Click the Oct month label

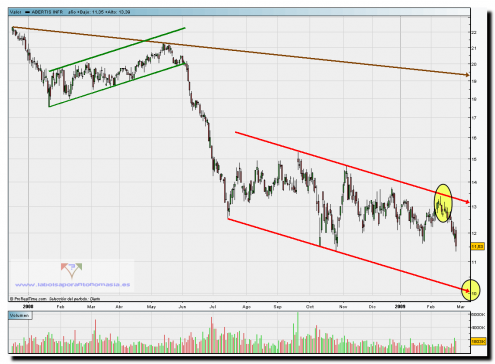(x=310, y=307)
